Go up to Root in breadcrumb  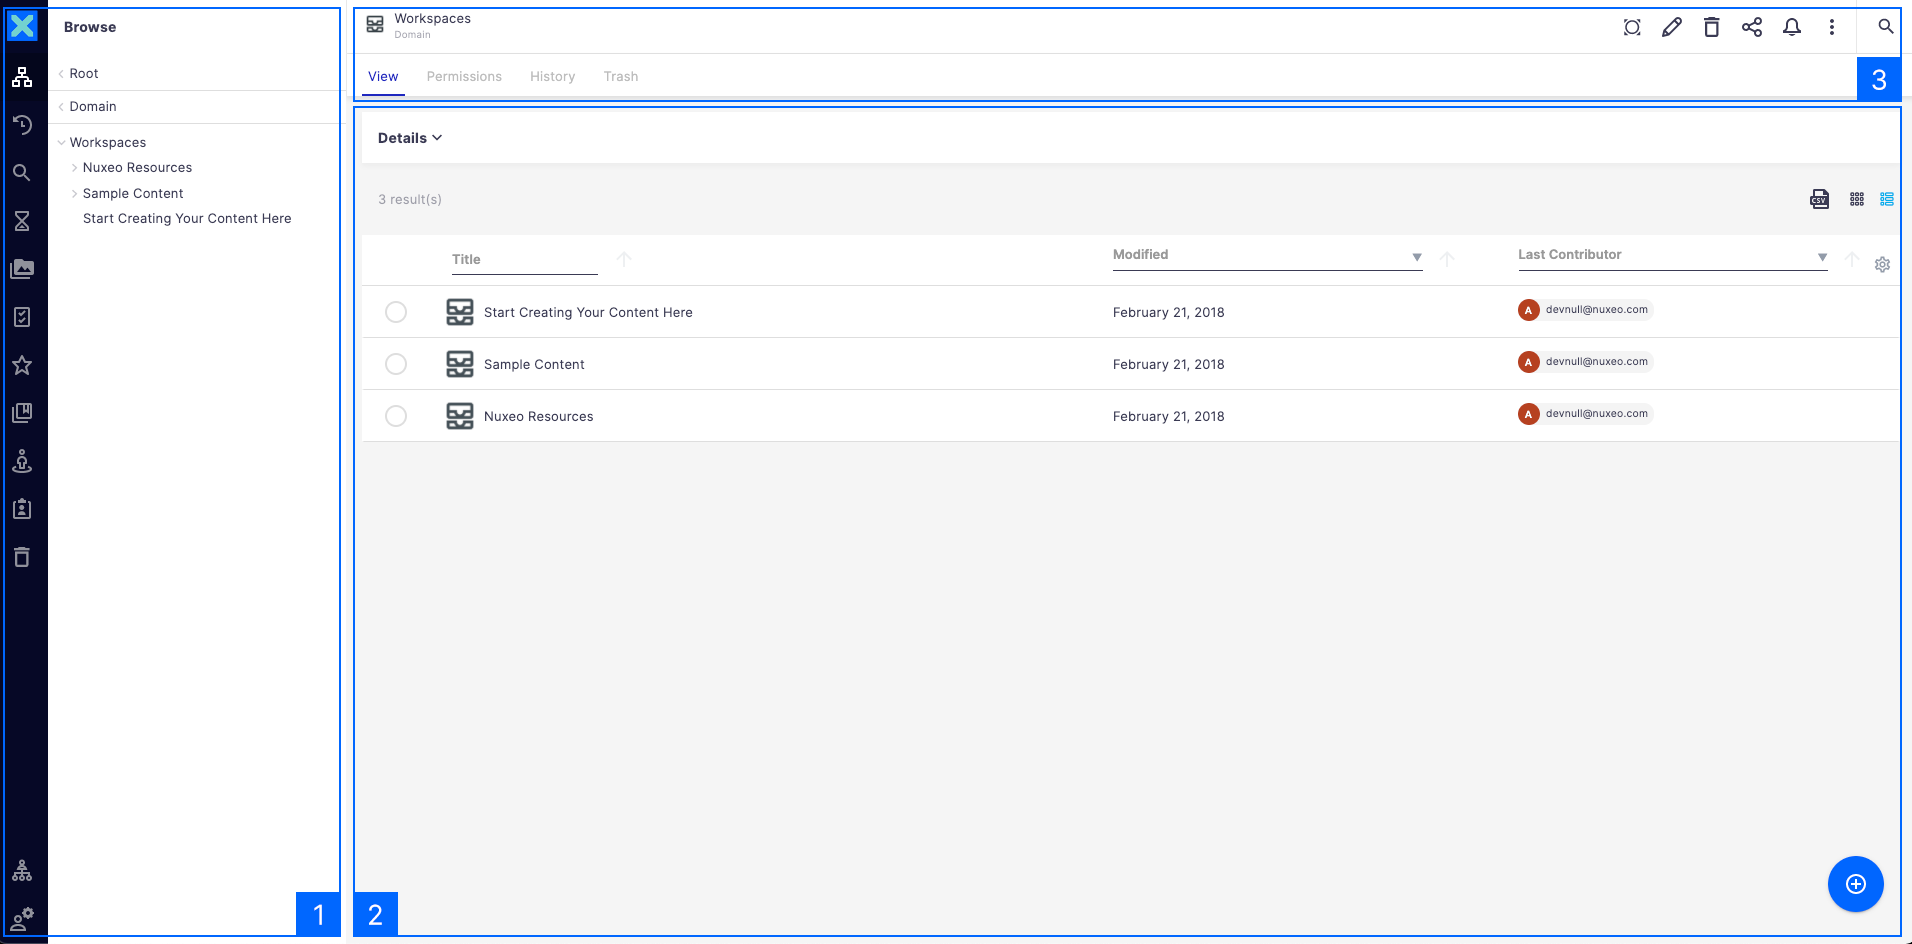(x=84, y=73)
